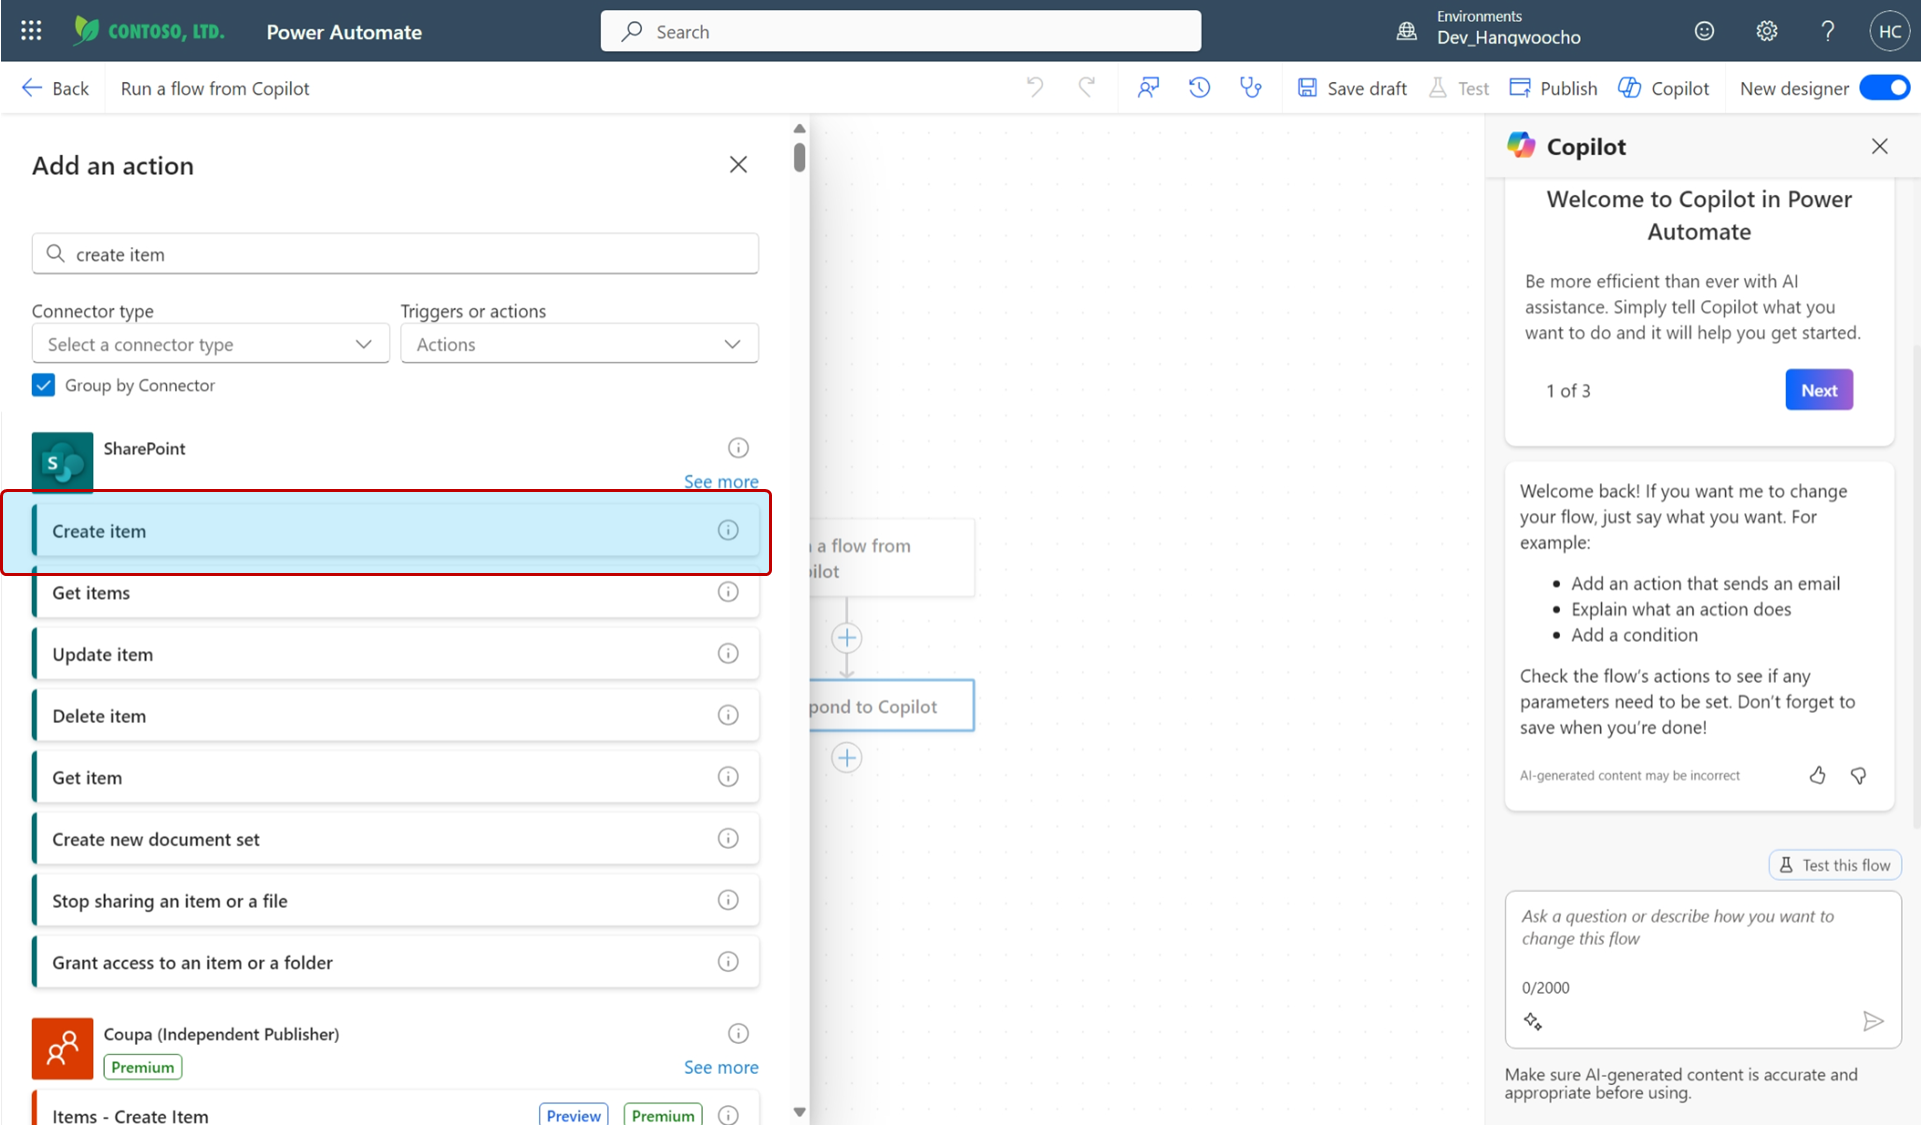Image resolution: width=1921 pixels, height=1125 pixels.
Task: Open the settings gear icon
Action: tap(1766, 31)
